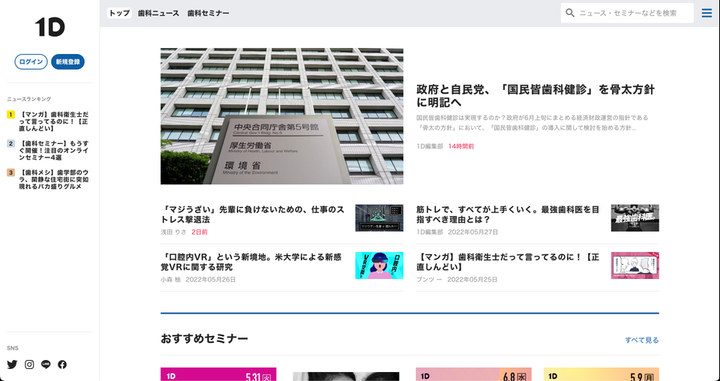
Task: Open the hamburger menu icon
Action: point(707,13)
